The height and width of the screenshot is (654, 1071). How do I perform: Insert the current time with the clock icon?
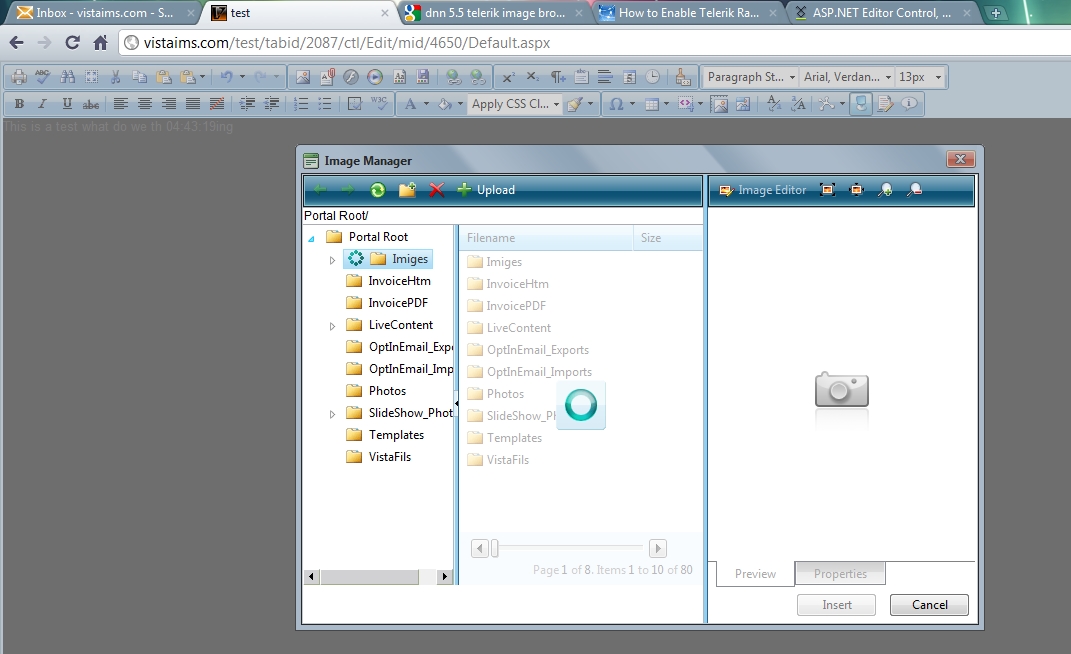pyautogui.click(x=653, y=77)
